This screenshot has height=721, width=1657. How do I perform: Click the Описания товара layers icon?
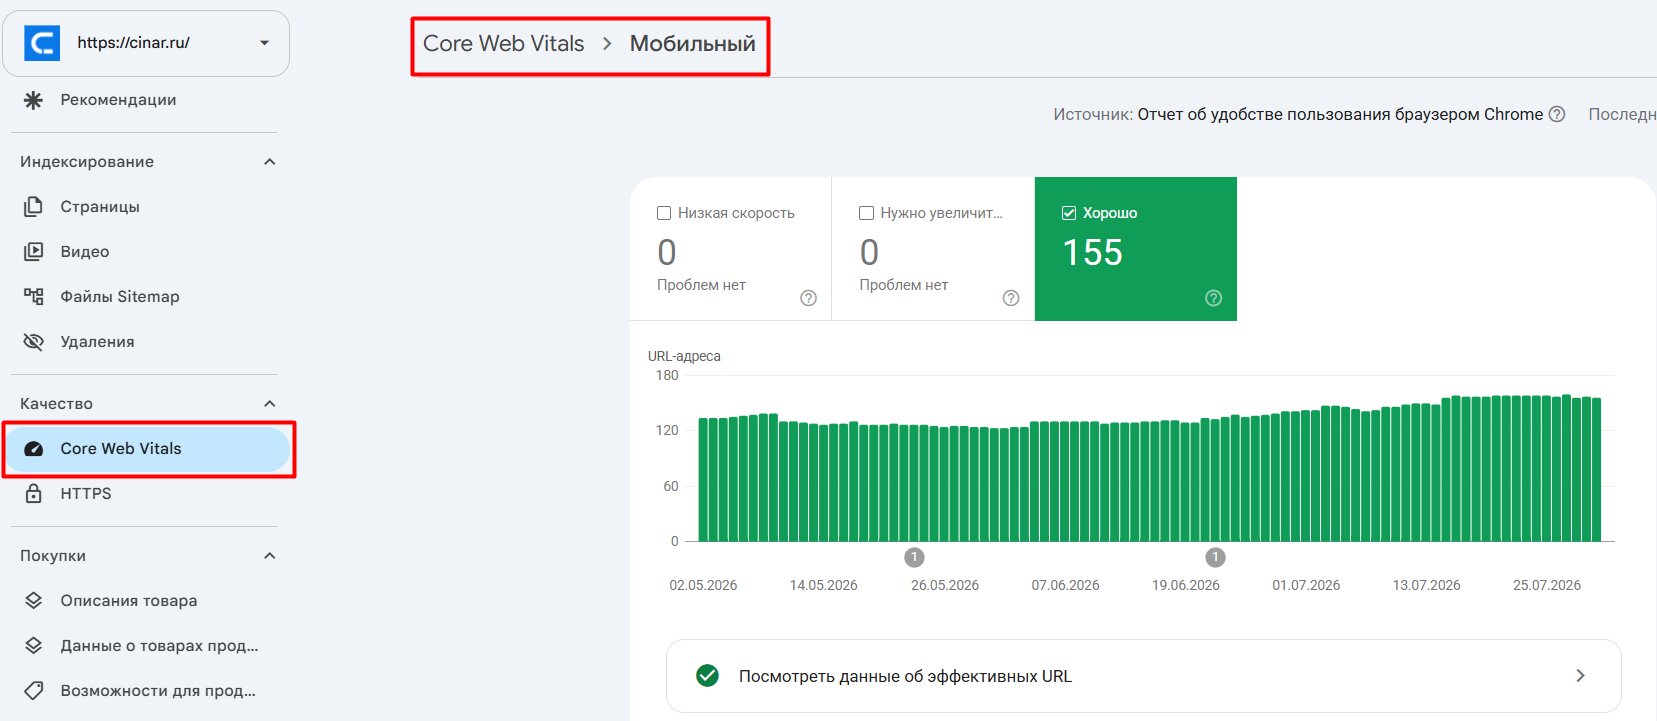point(33,601)
